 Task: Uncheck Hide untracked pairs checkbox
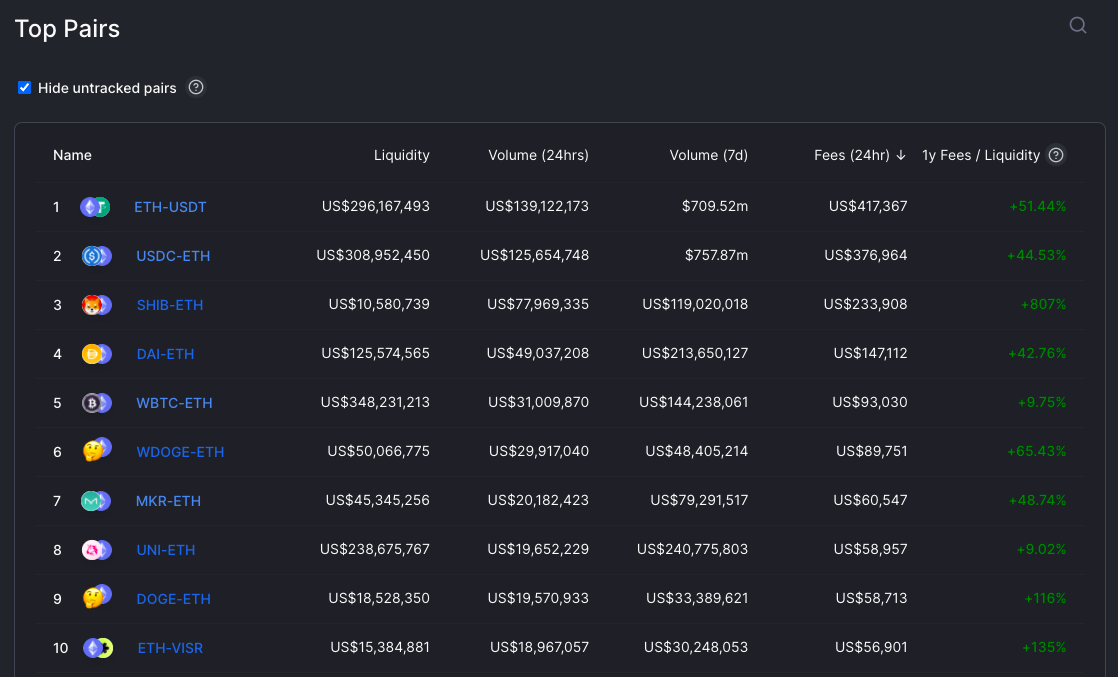(x=24, y=88)
